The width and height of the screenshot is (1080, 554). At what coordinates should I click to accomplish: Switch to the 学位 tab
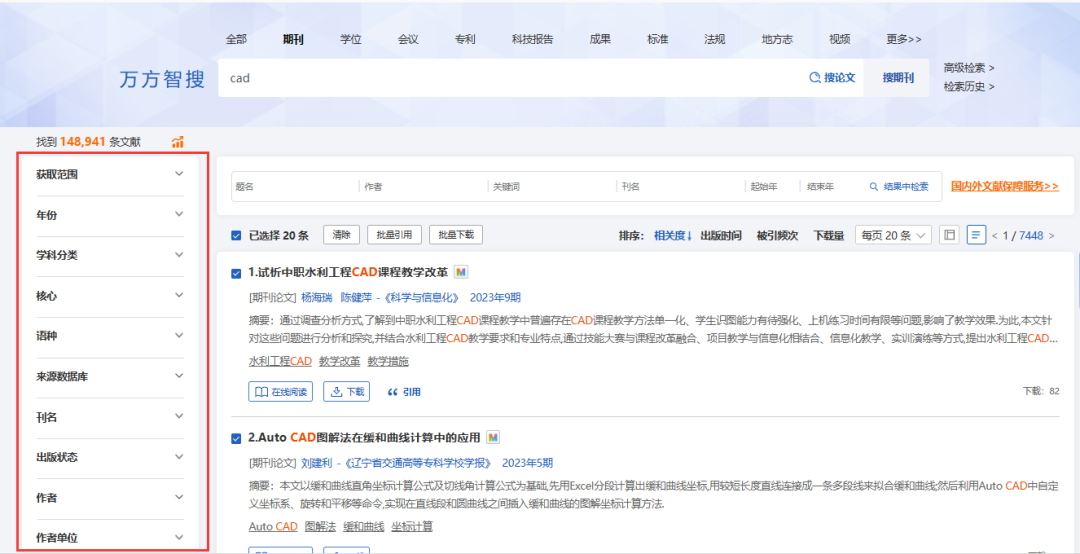point(351,39)
